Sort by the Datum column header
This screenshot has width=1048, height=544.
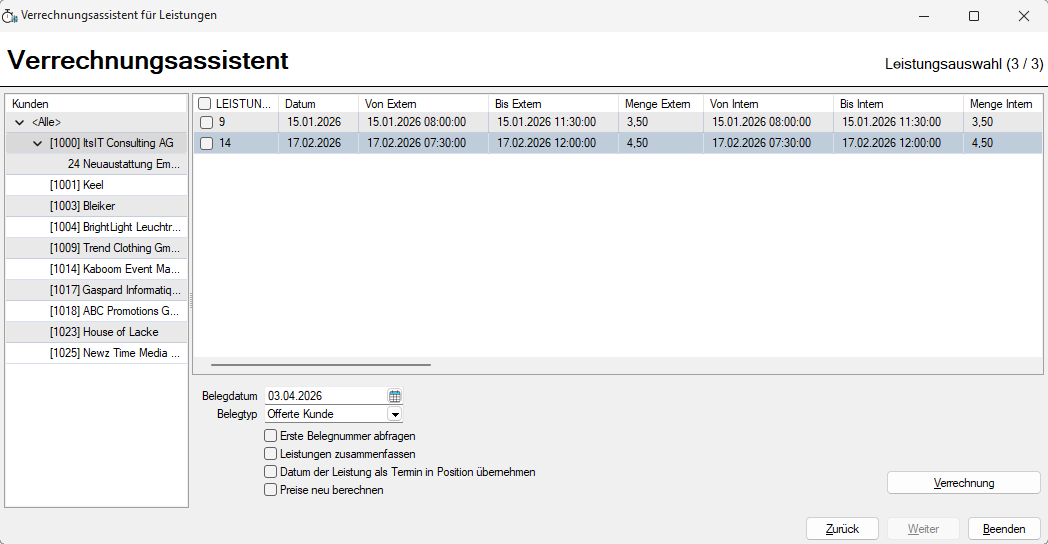(318, 104)
